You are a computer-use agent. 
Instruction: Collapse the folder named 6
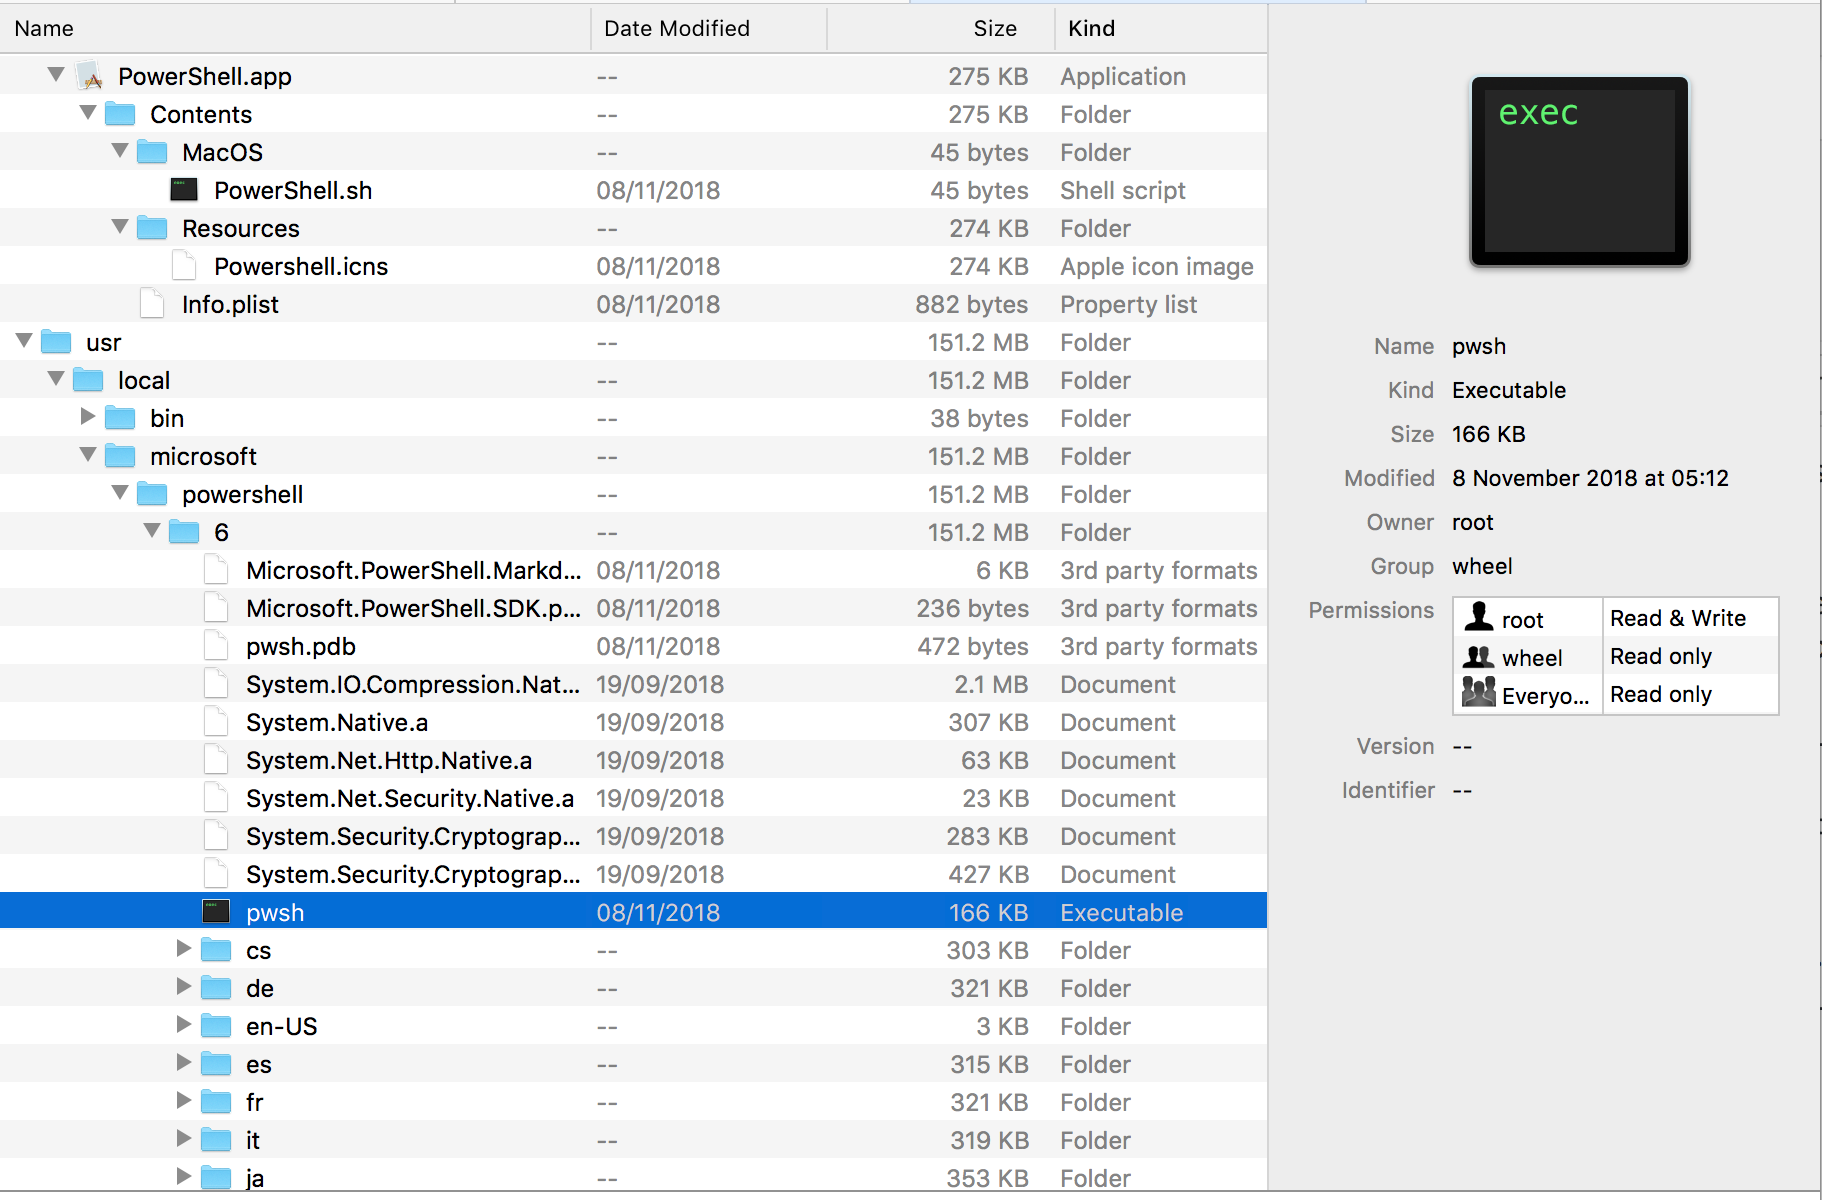153,530
